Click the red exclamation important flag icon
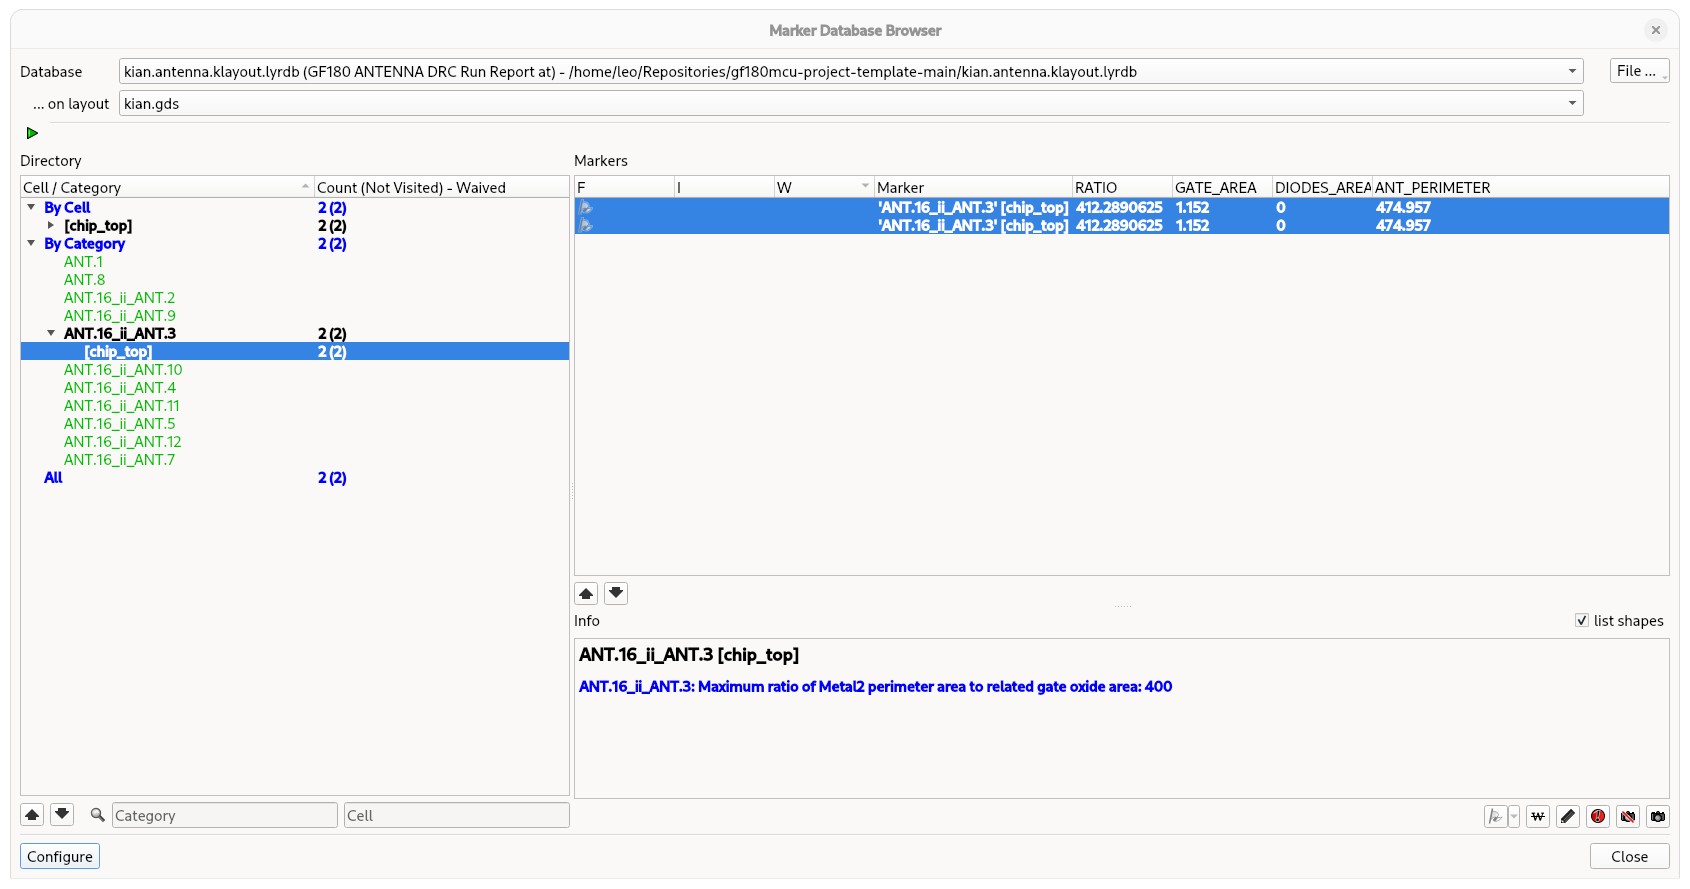1690x889 pixels. [x=1598, y=816]
